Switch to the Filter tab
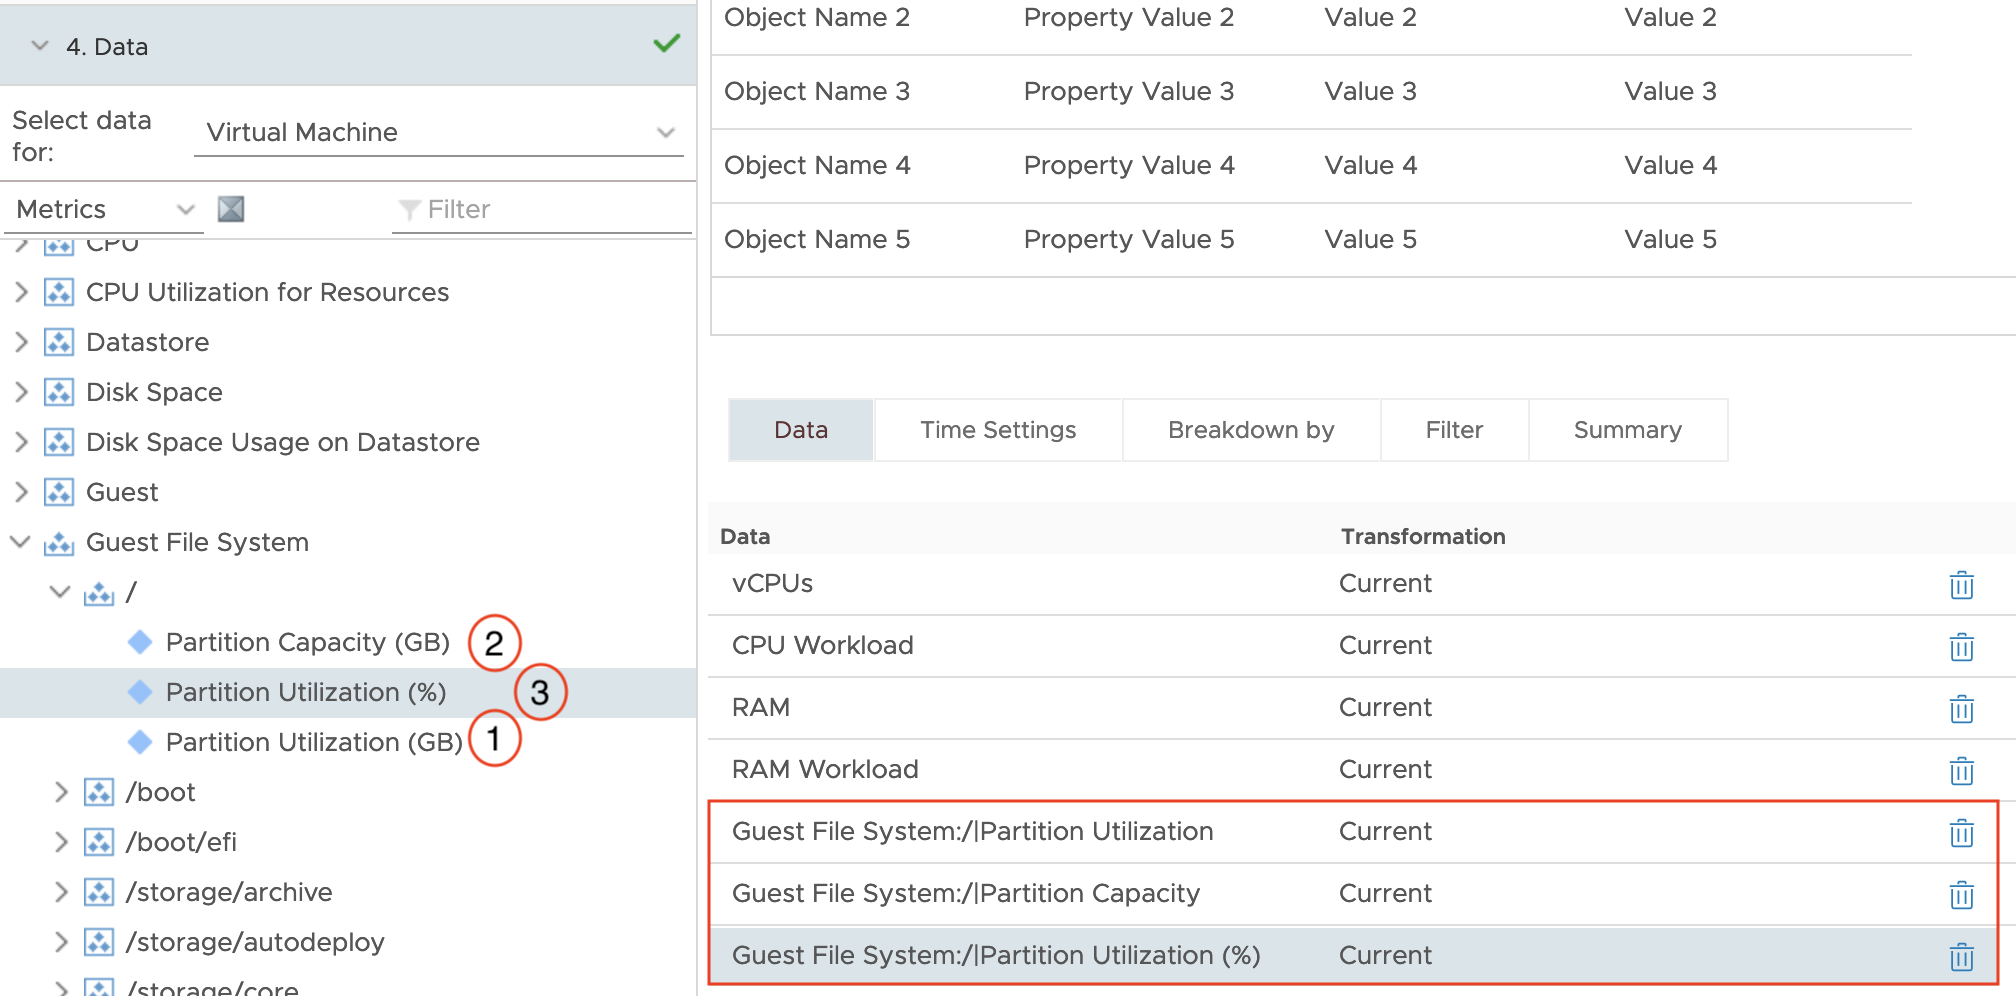Image resolution: width=2016 pixels, height=996 pixels. pos(1454,430)
